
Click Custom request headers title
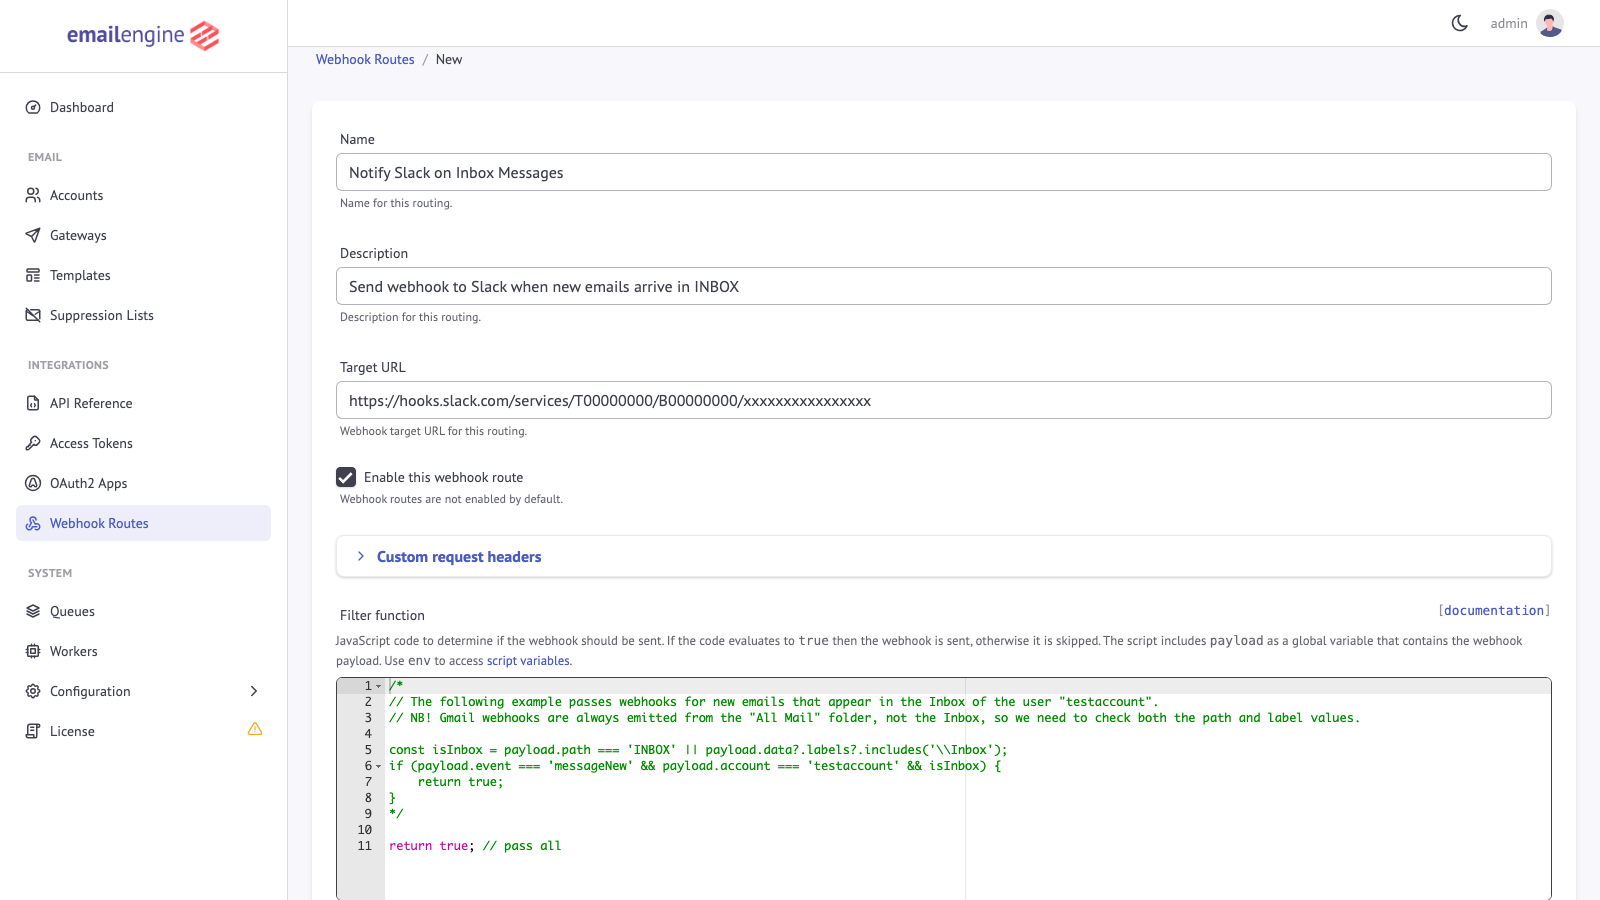coord(459,557)
